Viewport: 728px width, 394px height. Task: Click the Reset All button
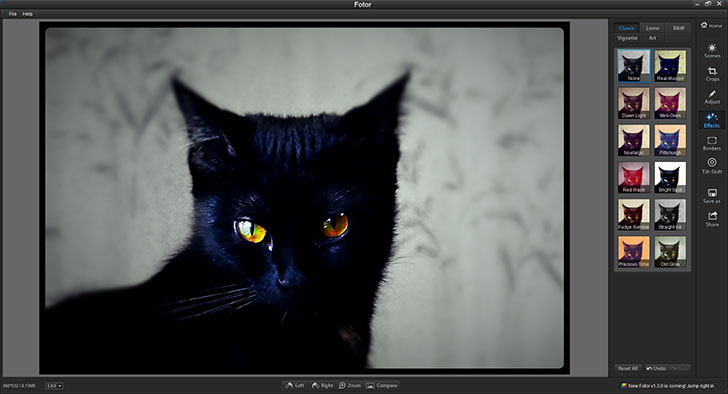click(x=628, y=368)
